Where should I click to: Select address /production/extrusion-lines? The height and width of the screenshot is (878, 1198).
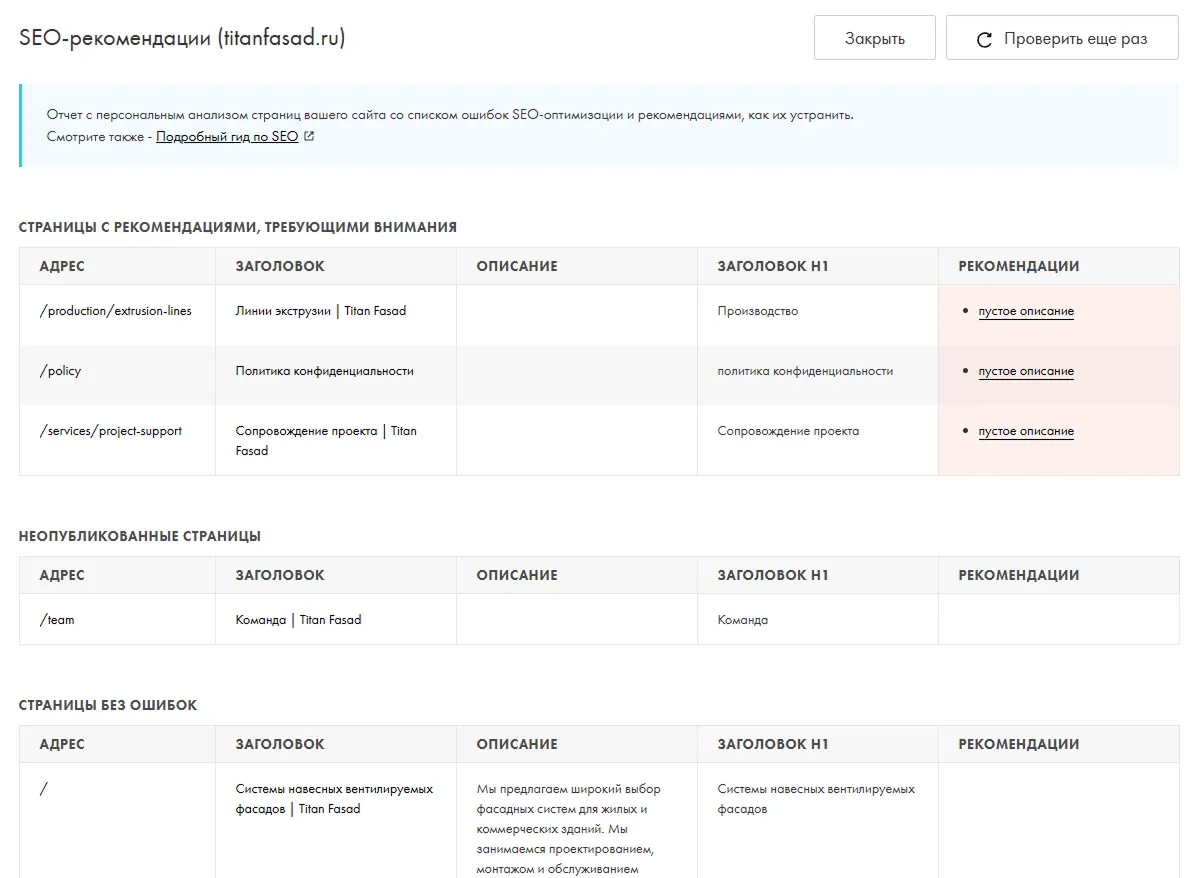click(115, 311)
